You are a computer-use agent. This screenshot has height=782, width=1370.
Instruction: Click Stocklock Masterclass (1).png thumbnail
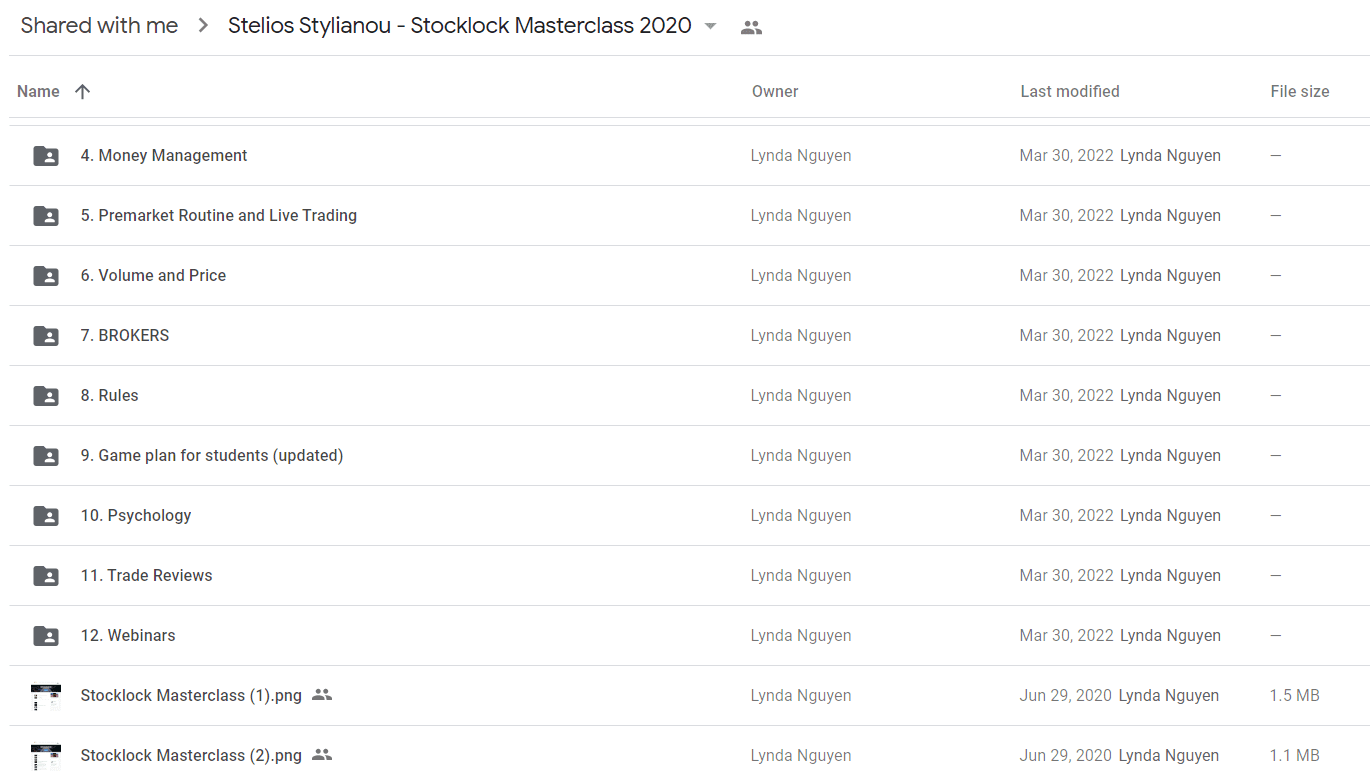pyautogui.click(x=46, y=697)
